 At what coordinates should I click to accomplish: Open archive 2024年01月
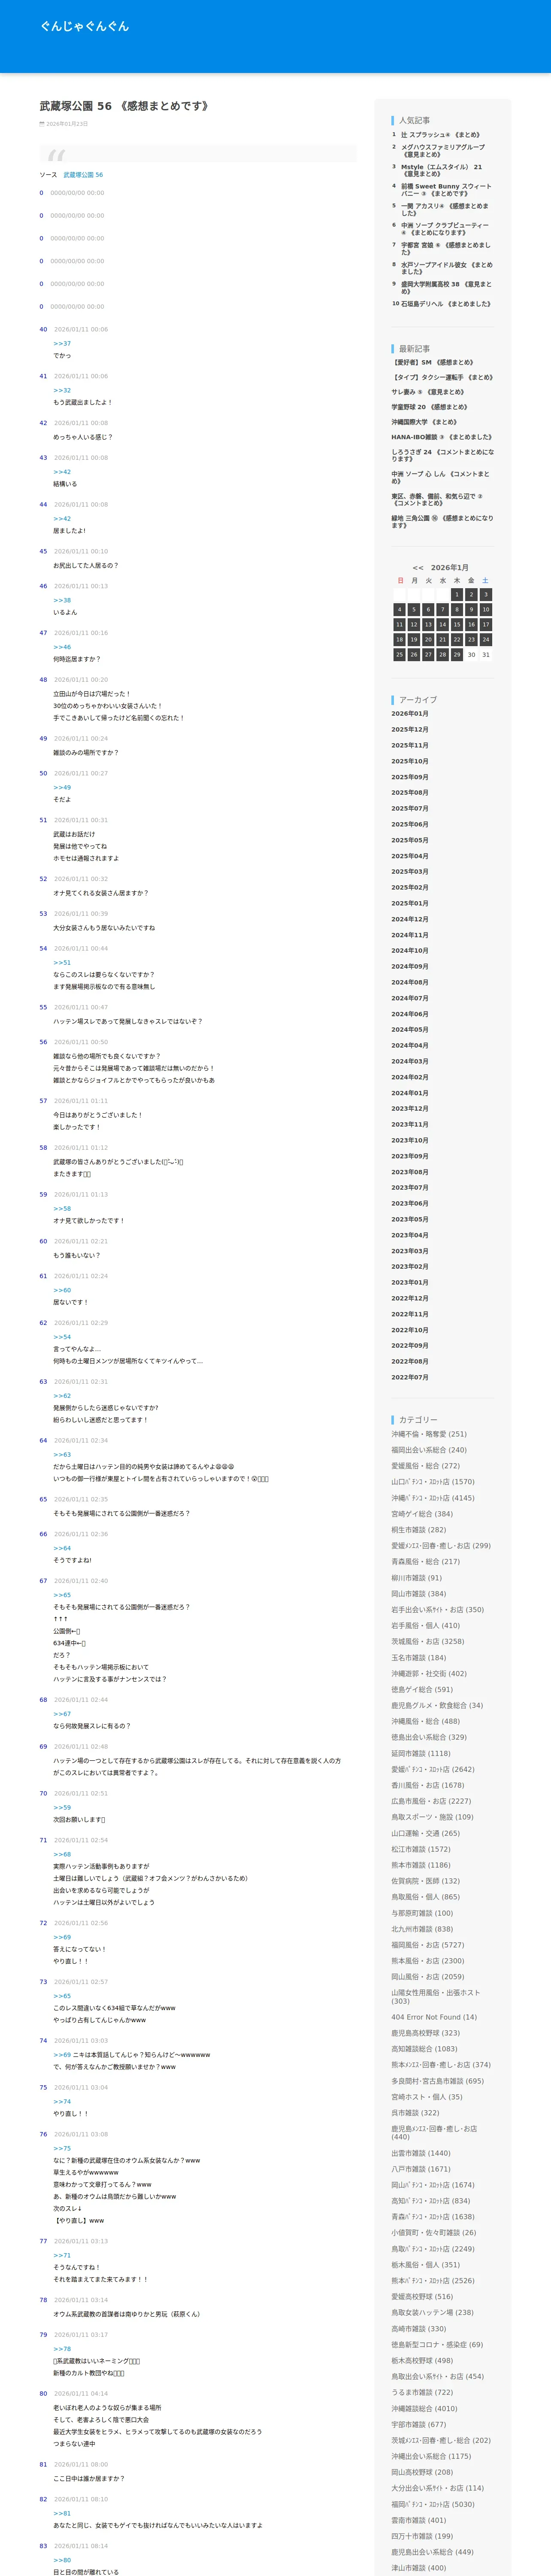coord(410,1093)
